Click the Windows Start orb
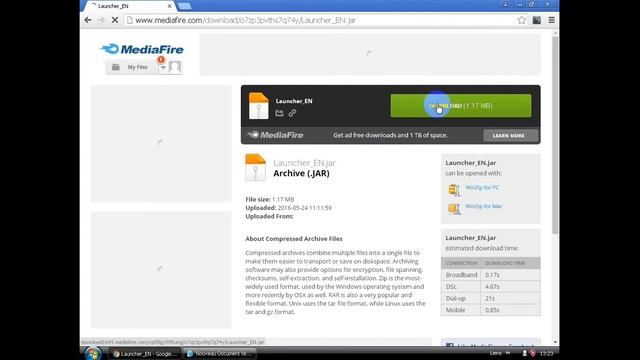Image resolution: width=640 pixels, height=360 pixels. point(93,353)
